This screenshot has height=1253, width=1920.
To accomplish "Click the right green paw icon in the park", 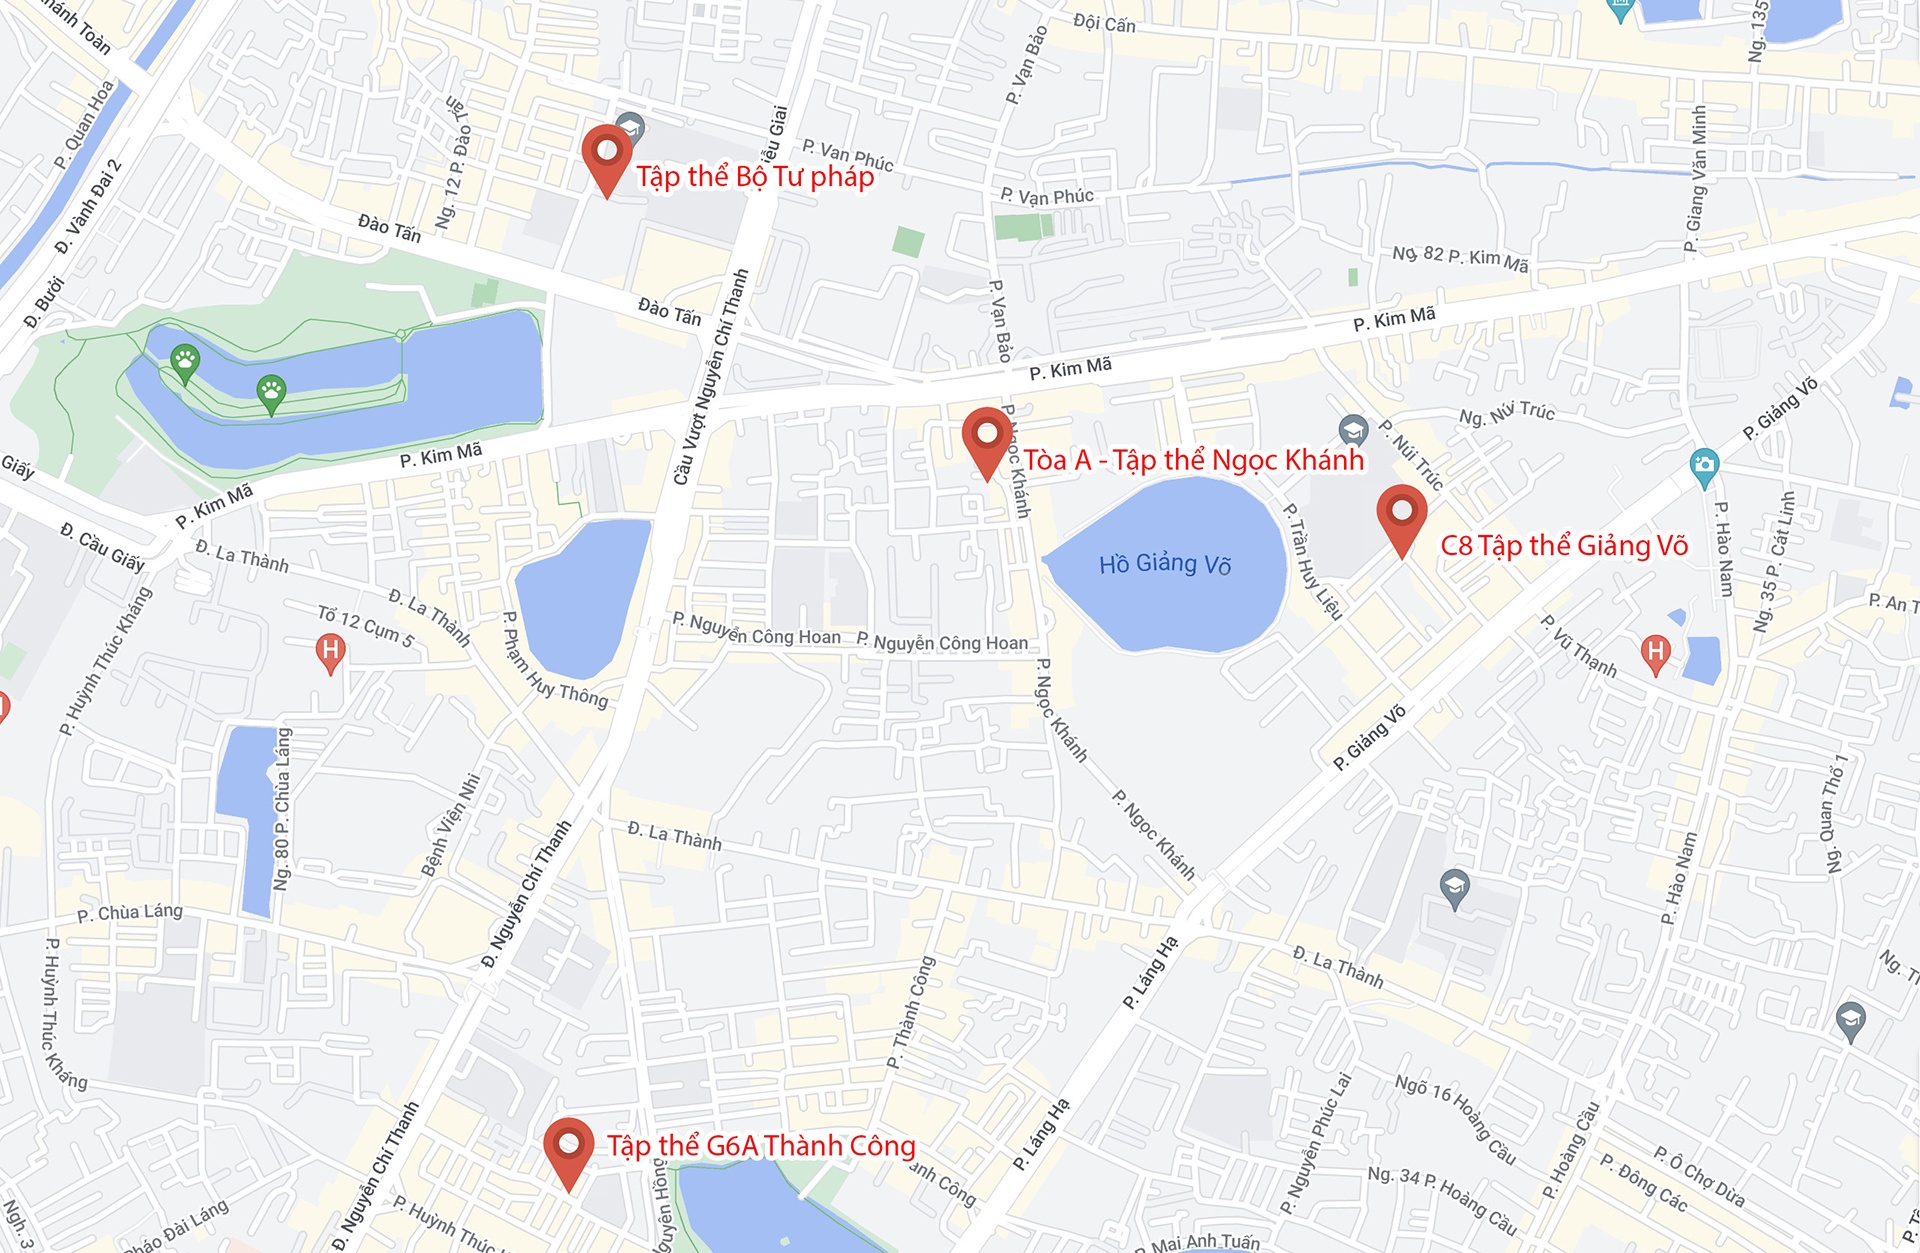I will click(x=271, y=393).
